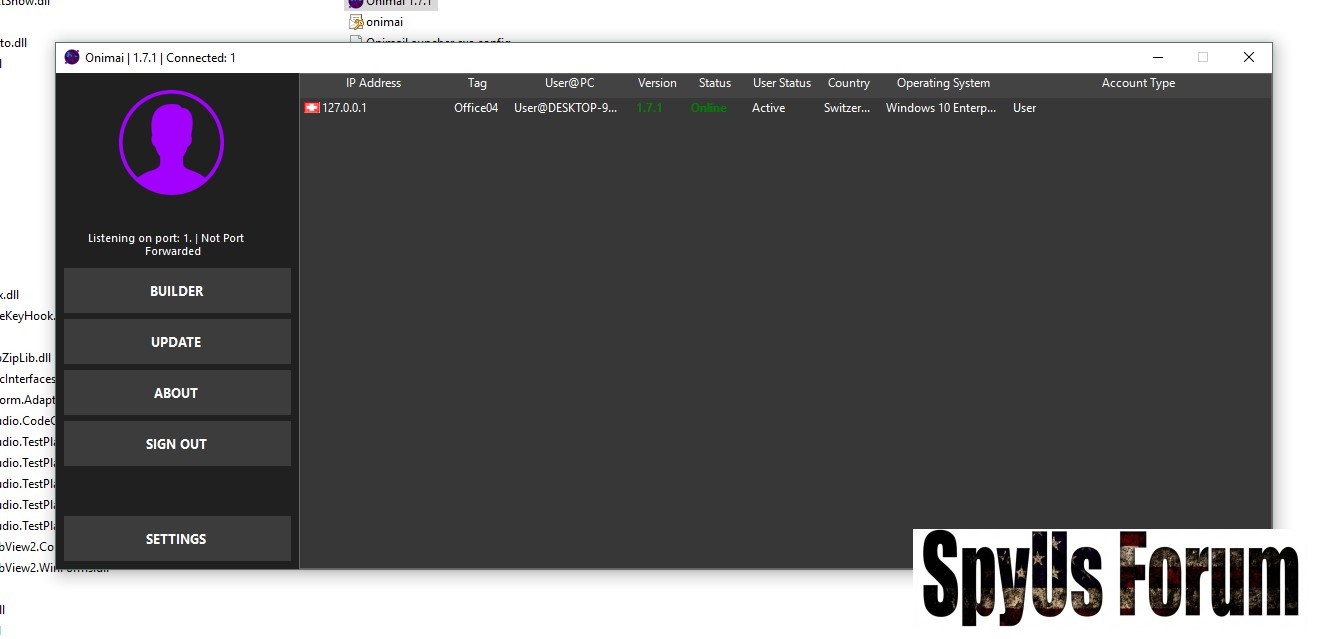Open the ABOUT section
Image resolution: width=1318 pixels, height=639 pixels.
(177, 393)
